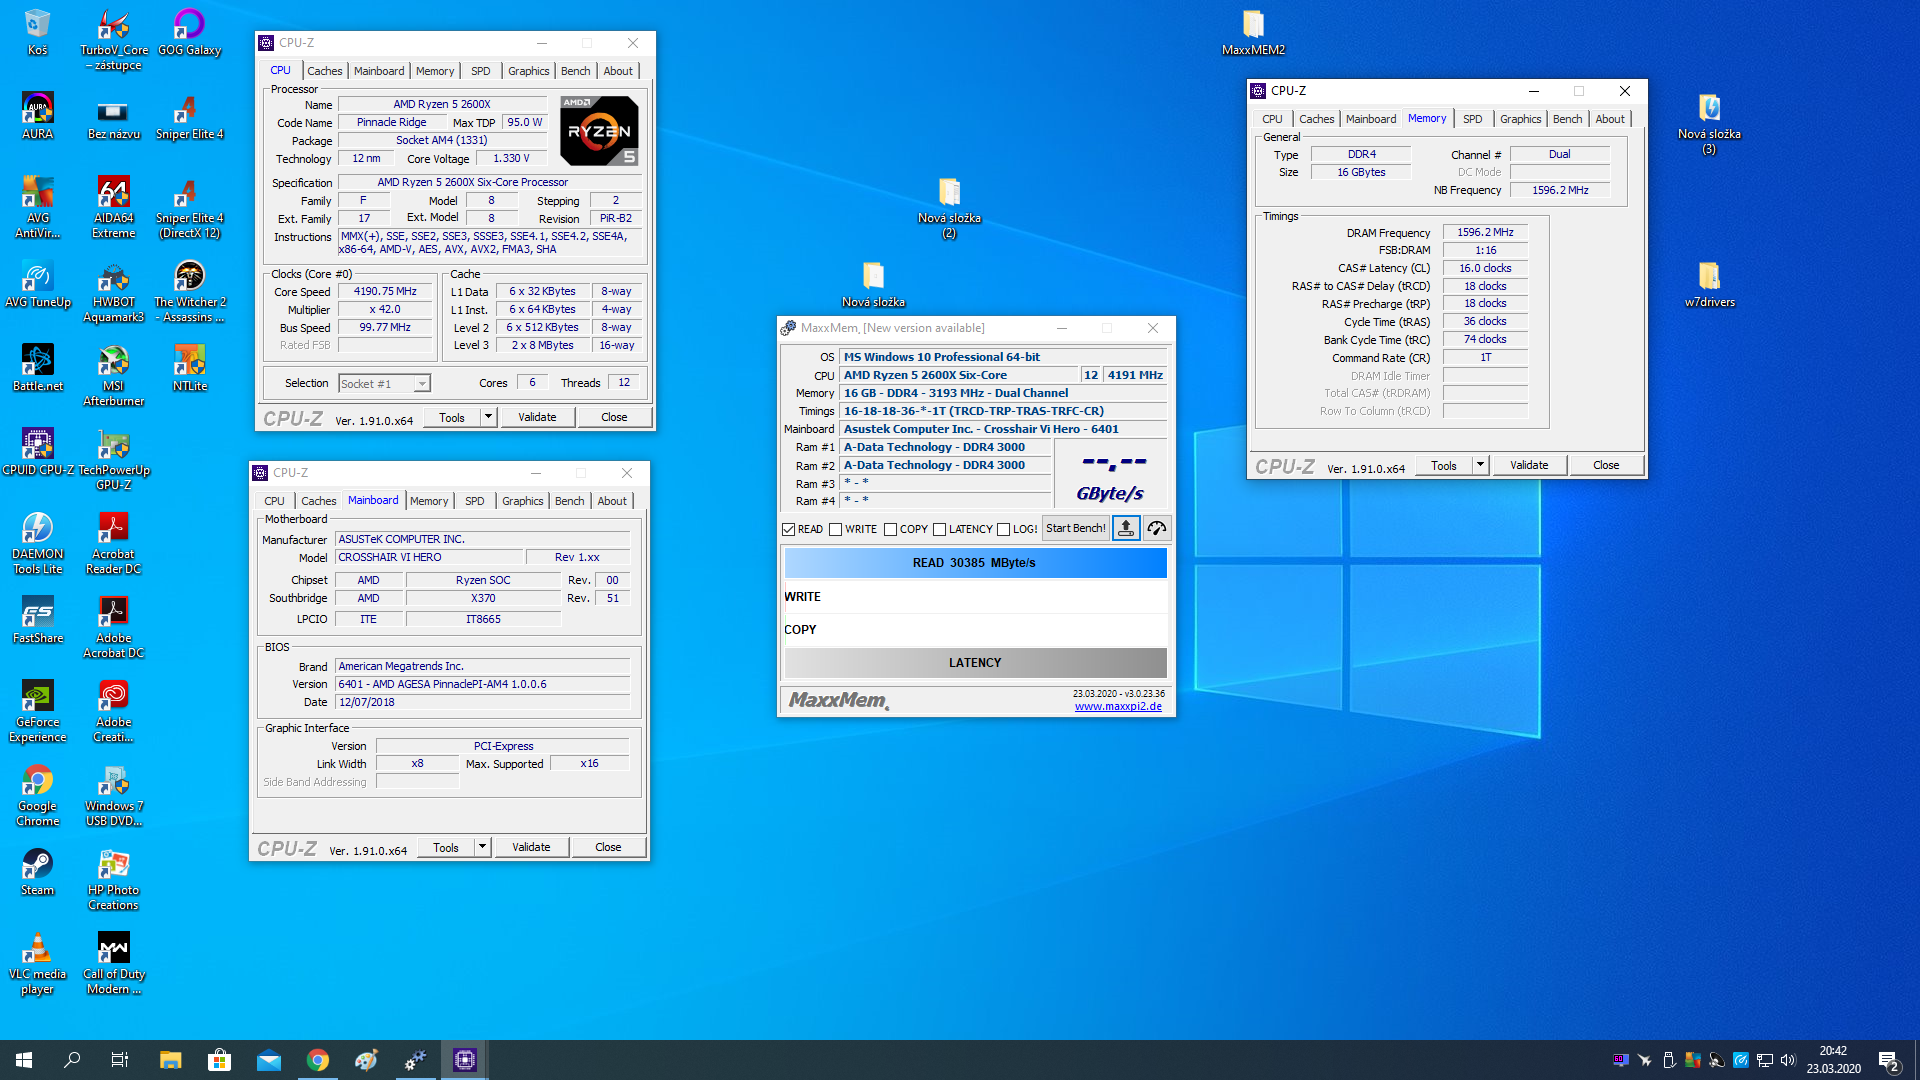Open the Koš recycle bin icon
The image size is (1920, 1080).
[x=37, y=32]
